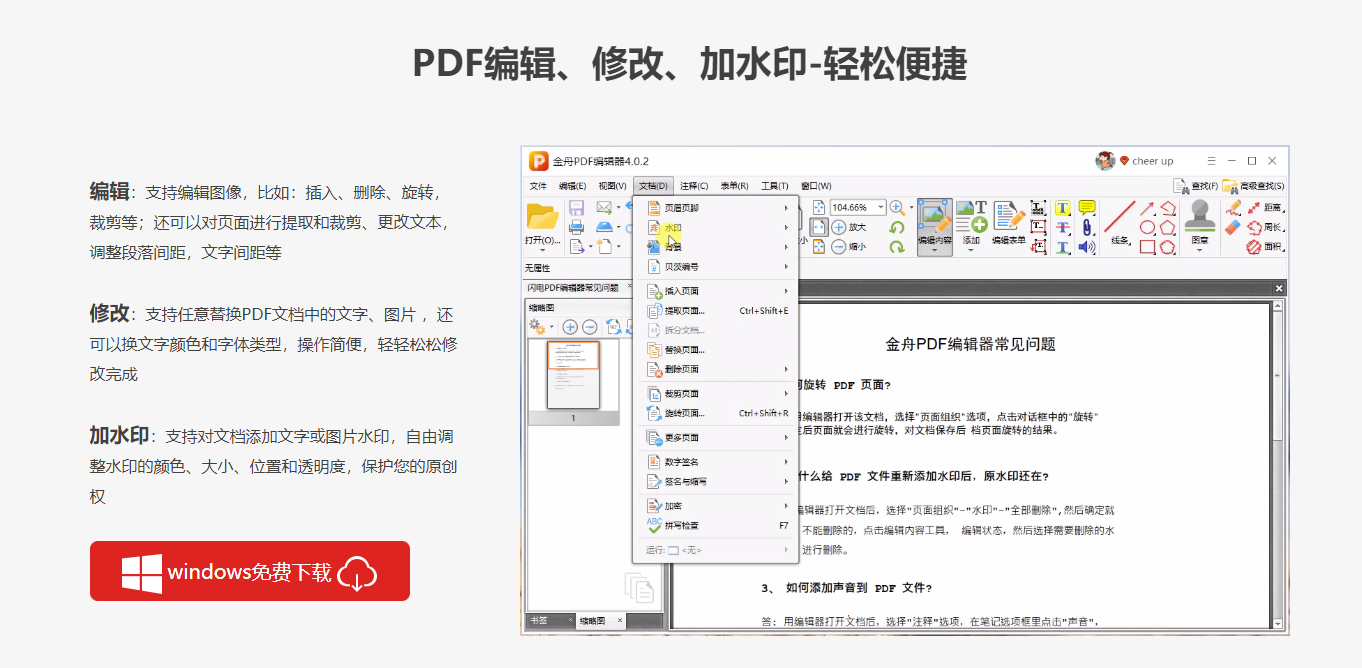Open the 104.66% zoom level dropdown

click(x=881, y=207)
